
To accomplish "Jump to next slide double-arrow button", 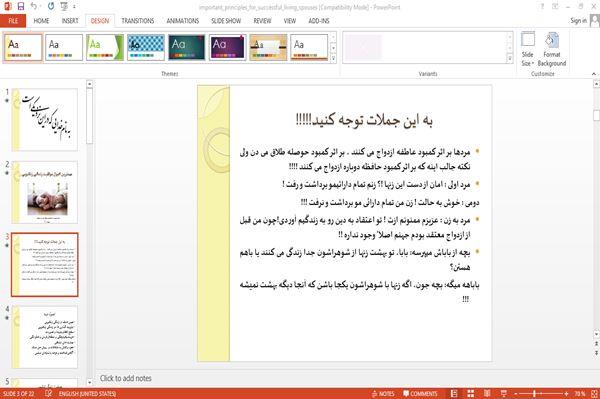I will [596, 352].
